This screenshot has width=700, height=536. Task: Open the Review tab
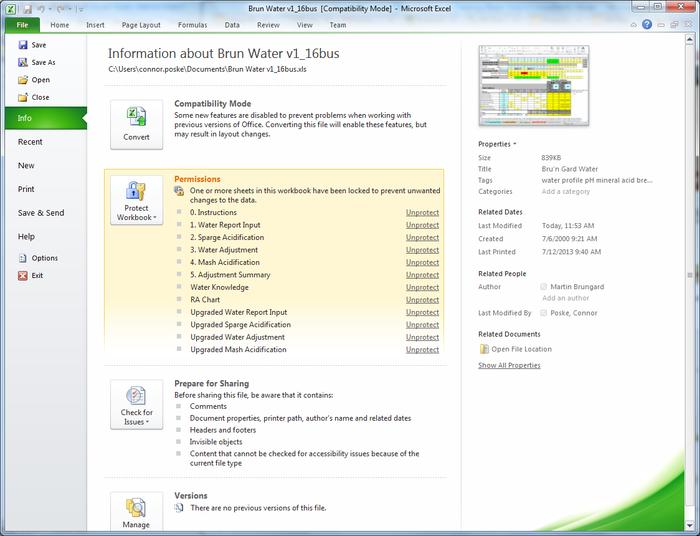pos(268,25)
